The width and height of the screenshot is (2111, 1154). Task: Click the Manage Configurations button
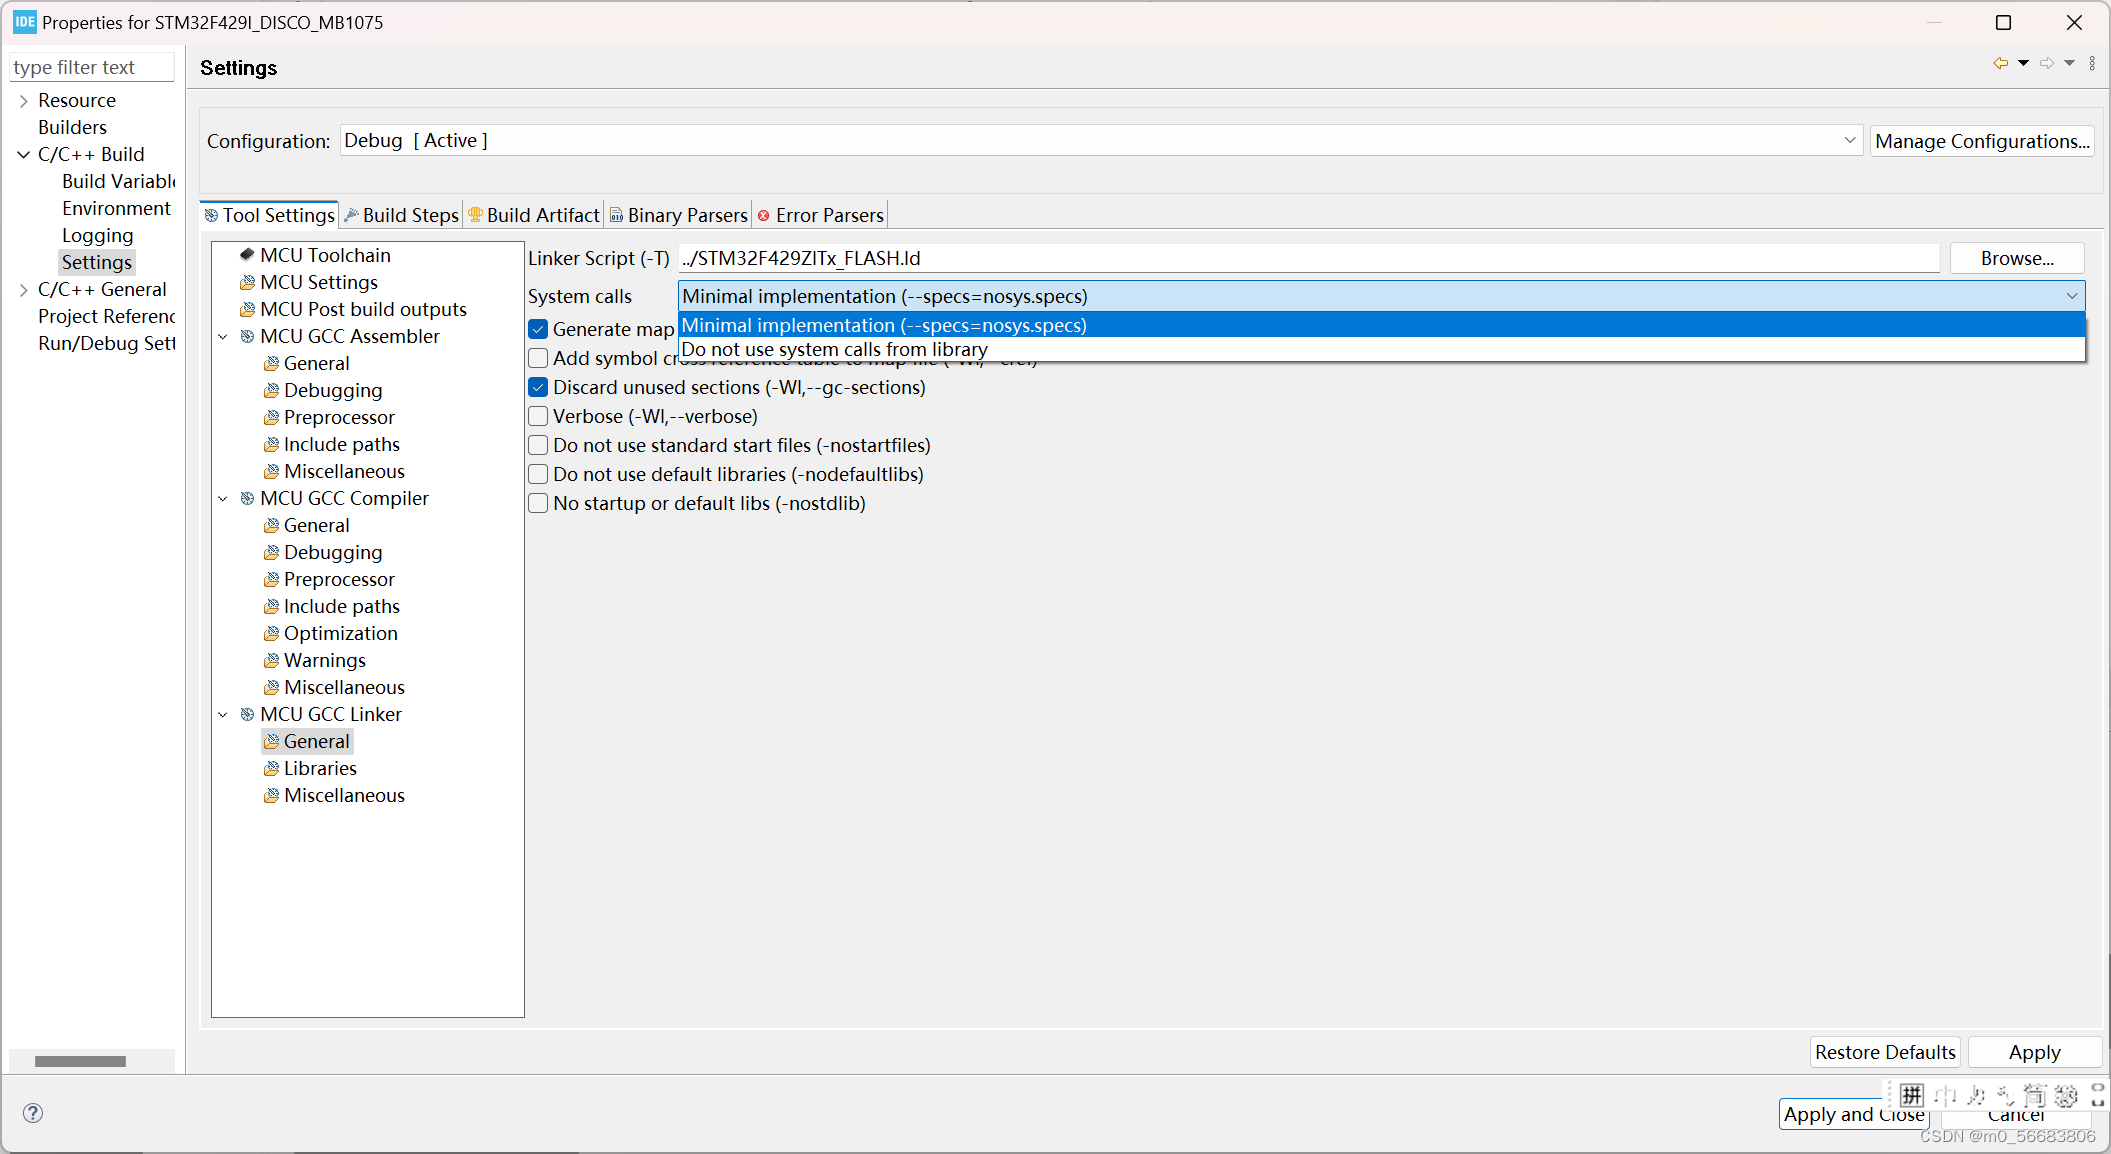(x=1982, y=141)
